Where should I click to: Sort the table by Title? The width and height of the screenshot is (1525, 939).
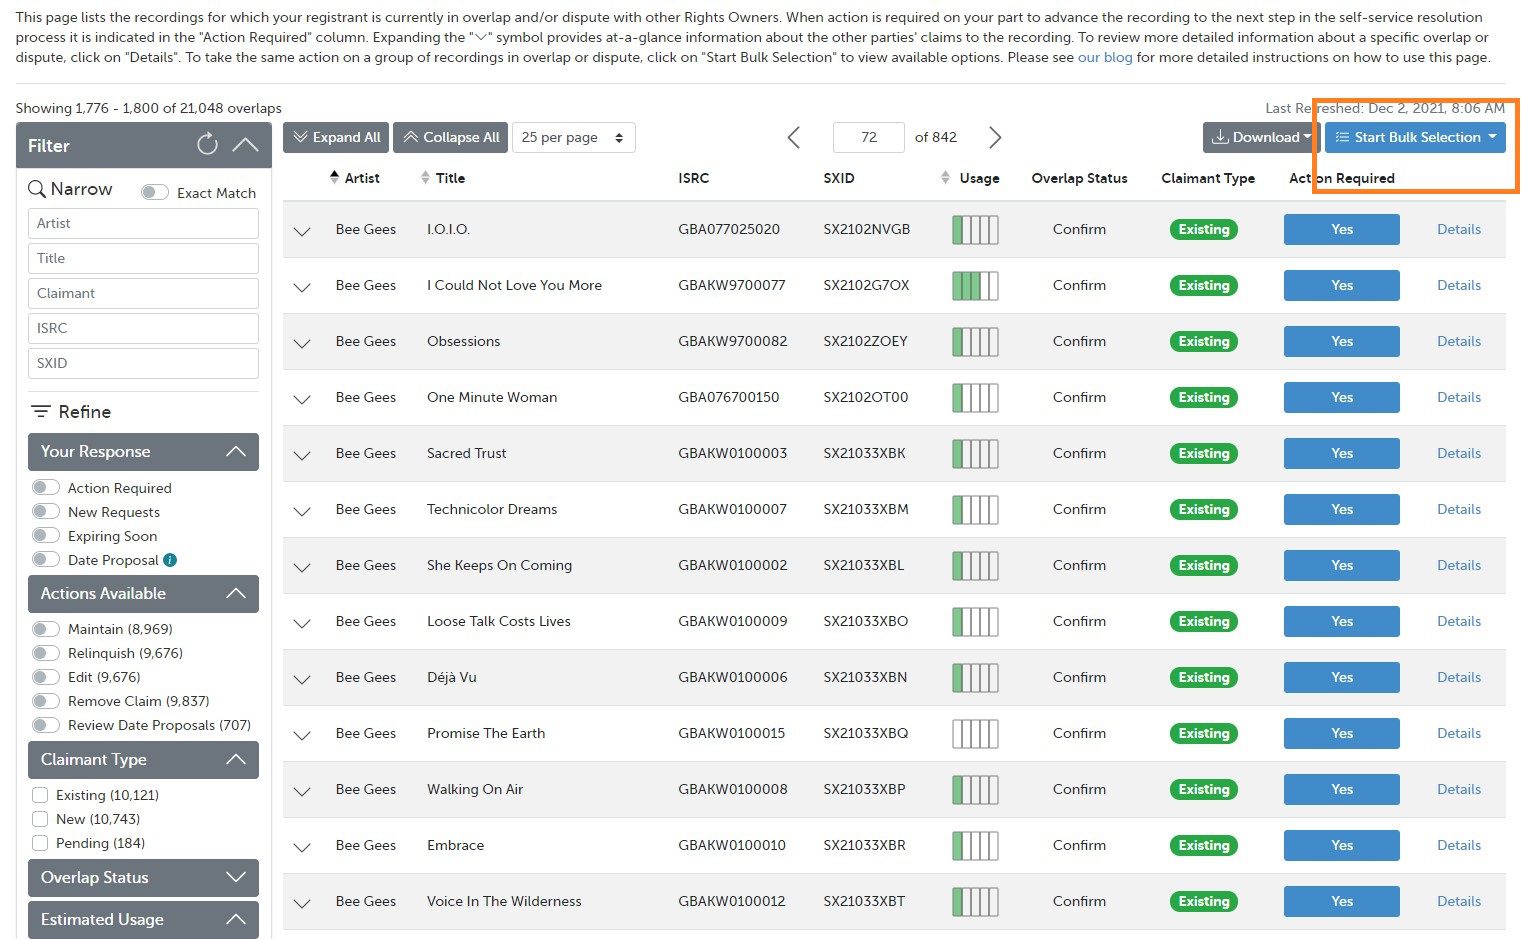(x=443, y=178)
